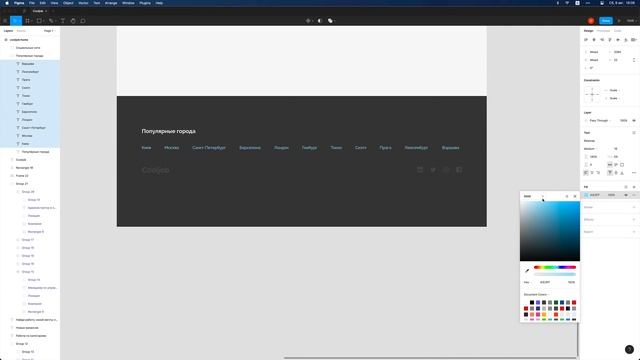
Task: Click the Text align left icon
Action: [x=586, y=173]
